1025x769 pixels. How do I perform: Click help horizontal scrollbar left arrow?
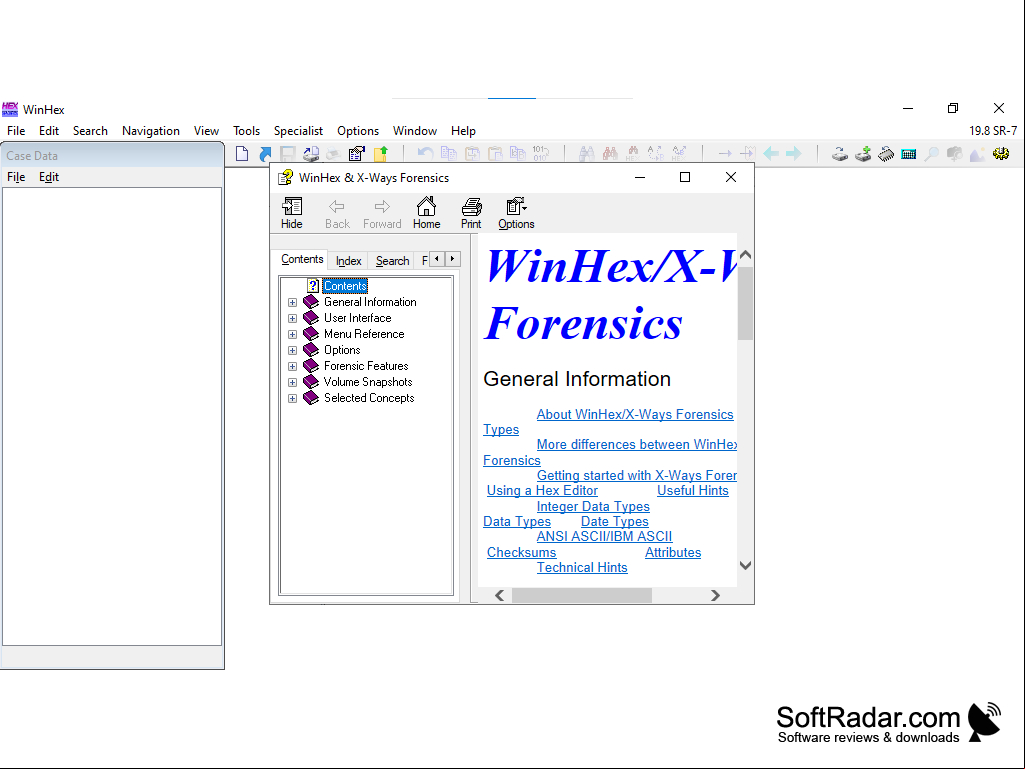pyautogui.click(x=499, y=595)
